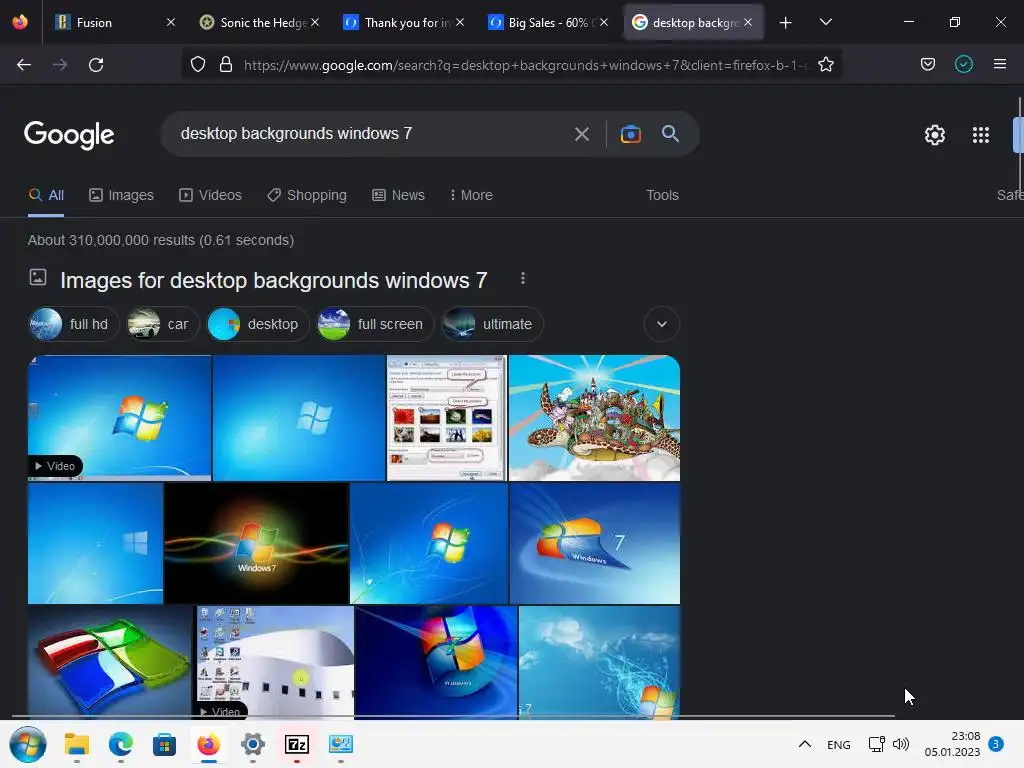Submit search with the magnifier icon
Image resolution: width=1024 pixels, height=768 pixels.
coord(670,135)
